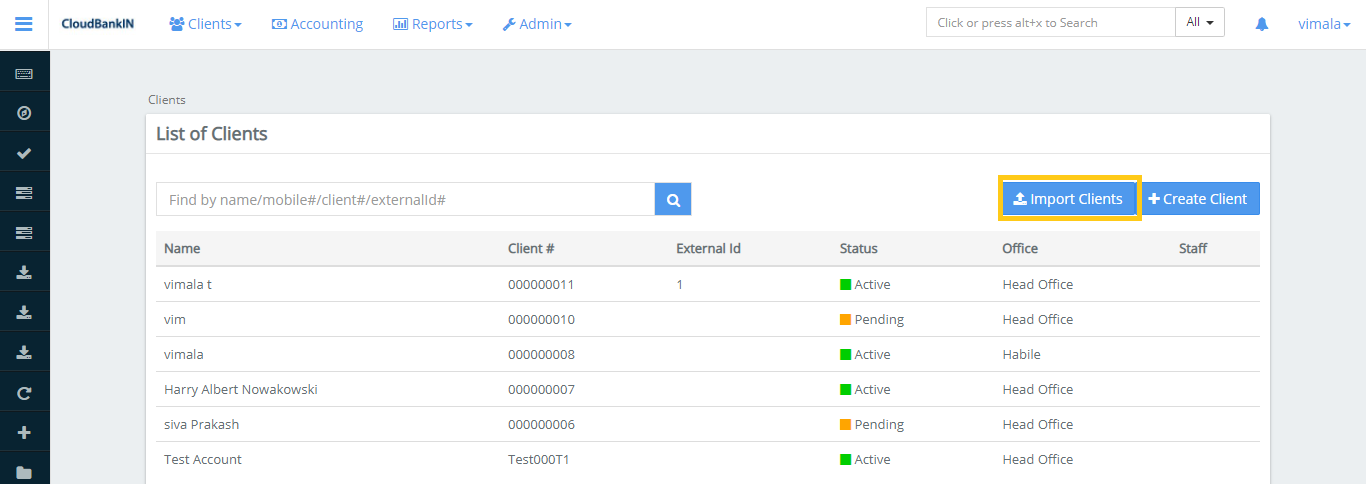The image size is (1366, 484).
Task: Toggle the hamburger sidebar menu
Action: coord(24,24)
